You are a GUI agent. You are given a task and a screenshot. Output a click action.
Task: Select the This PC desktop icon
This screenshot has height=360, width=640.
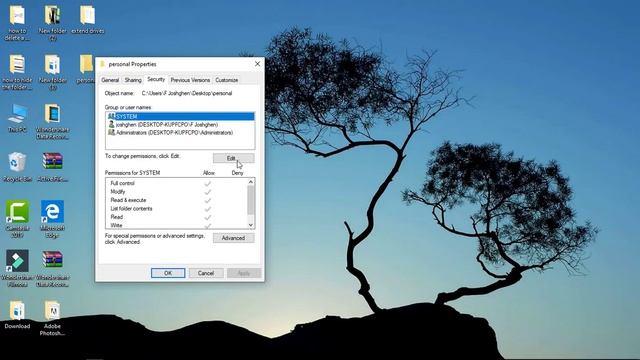pyautogui.click(x=17, y=118)
